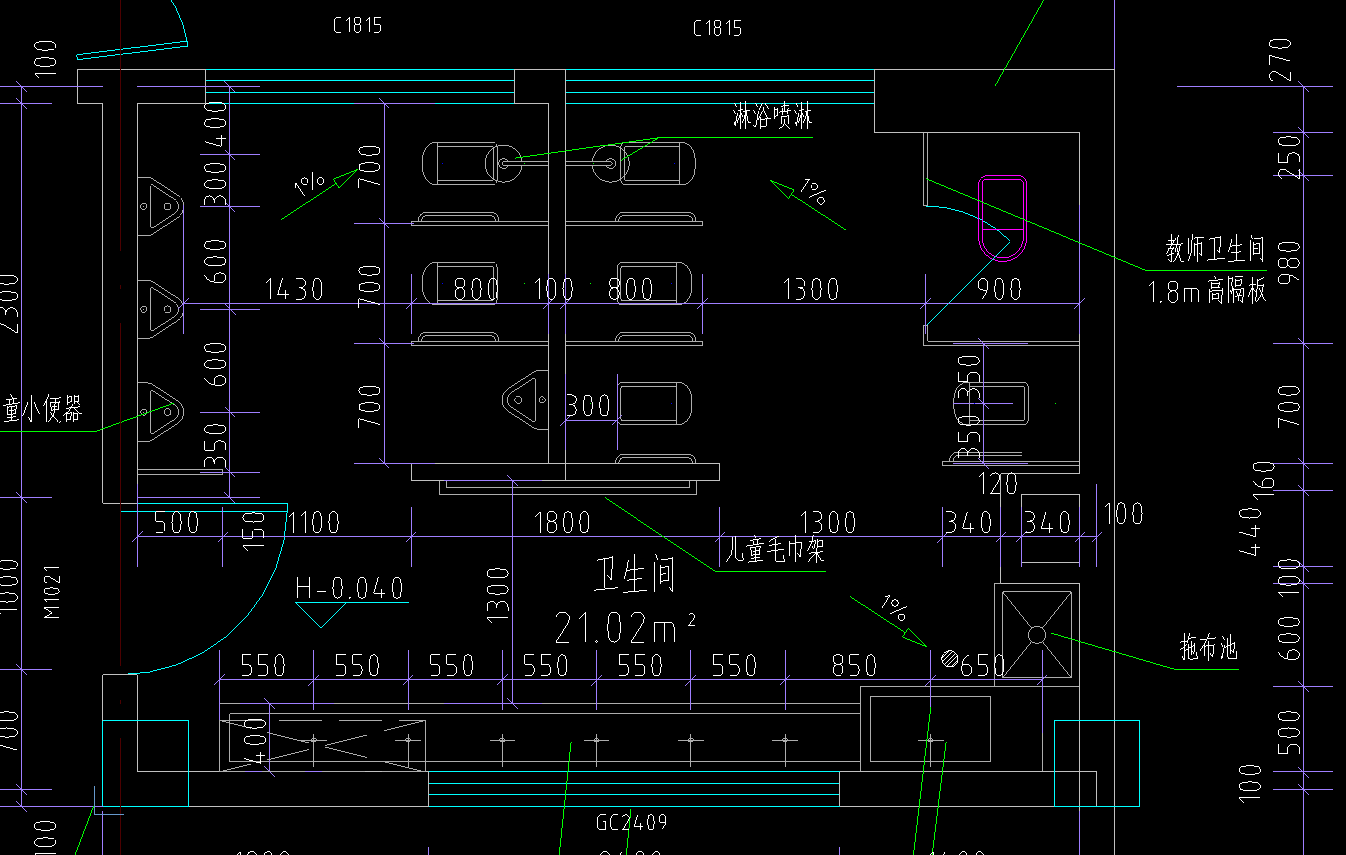Select the M1021 door tag
Viewport: 1346px width, 855px height.
pyautogui.click(x=53, y=593)
